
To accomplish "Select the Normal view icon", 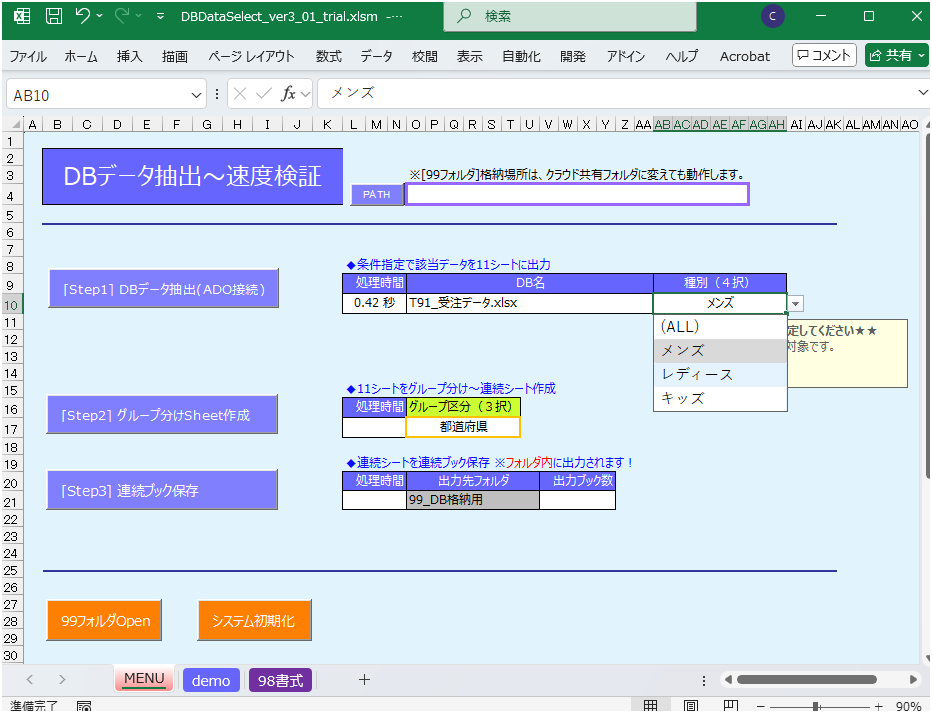I will pyautogui.click(x=652, y=705).
